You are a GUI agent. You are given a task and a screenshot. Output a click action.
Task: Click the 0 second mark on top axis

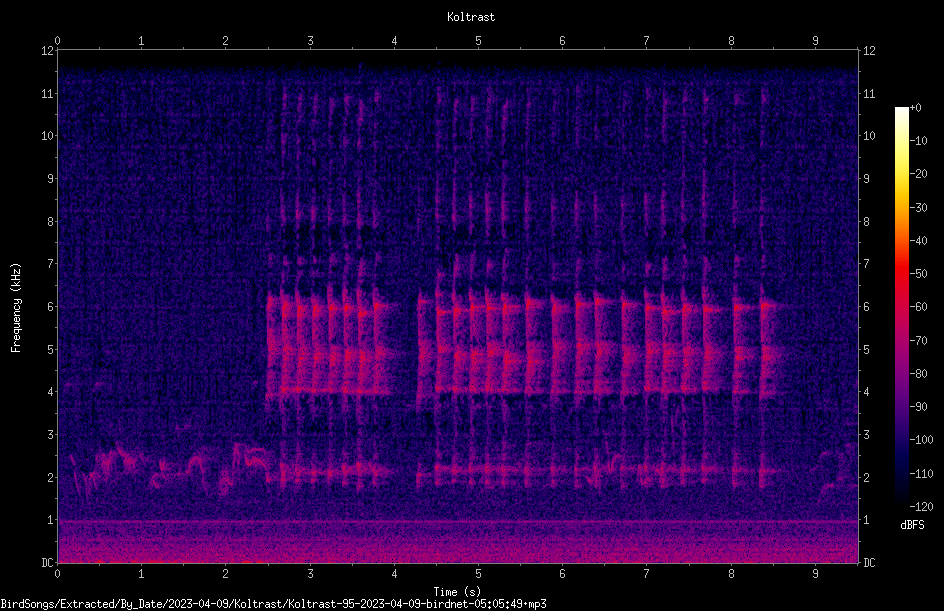57,41
